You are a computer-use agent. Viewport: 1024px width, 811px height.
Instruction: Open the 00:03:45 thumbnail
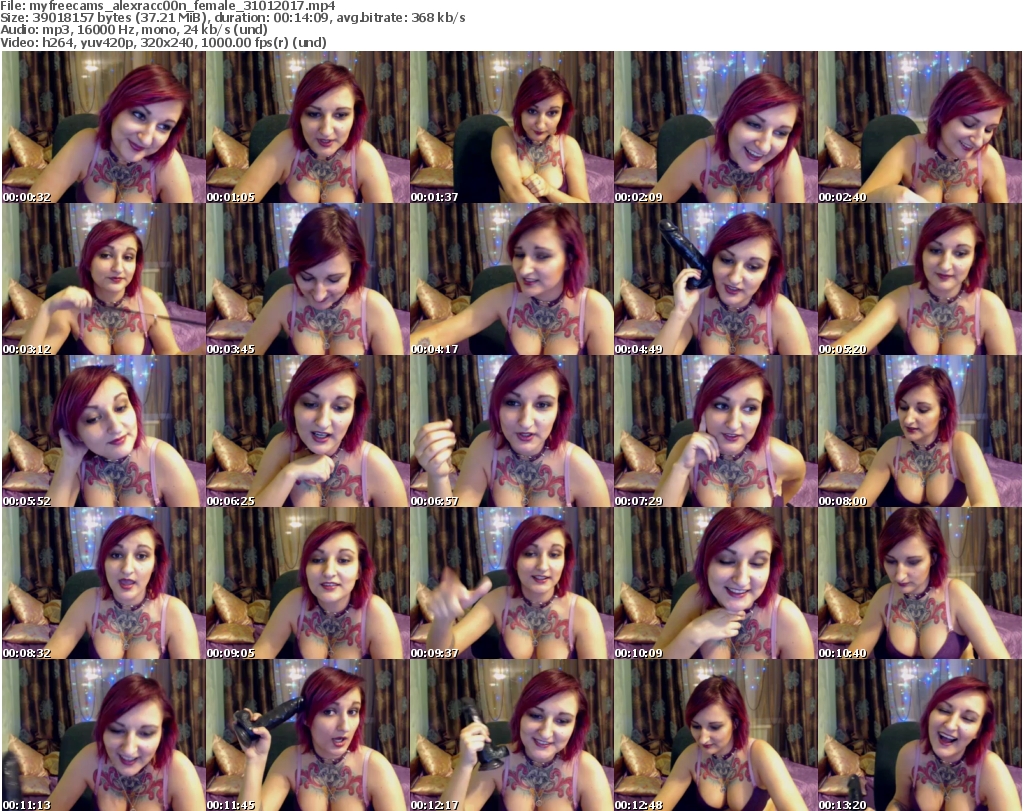click(x=307, y=279)
